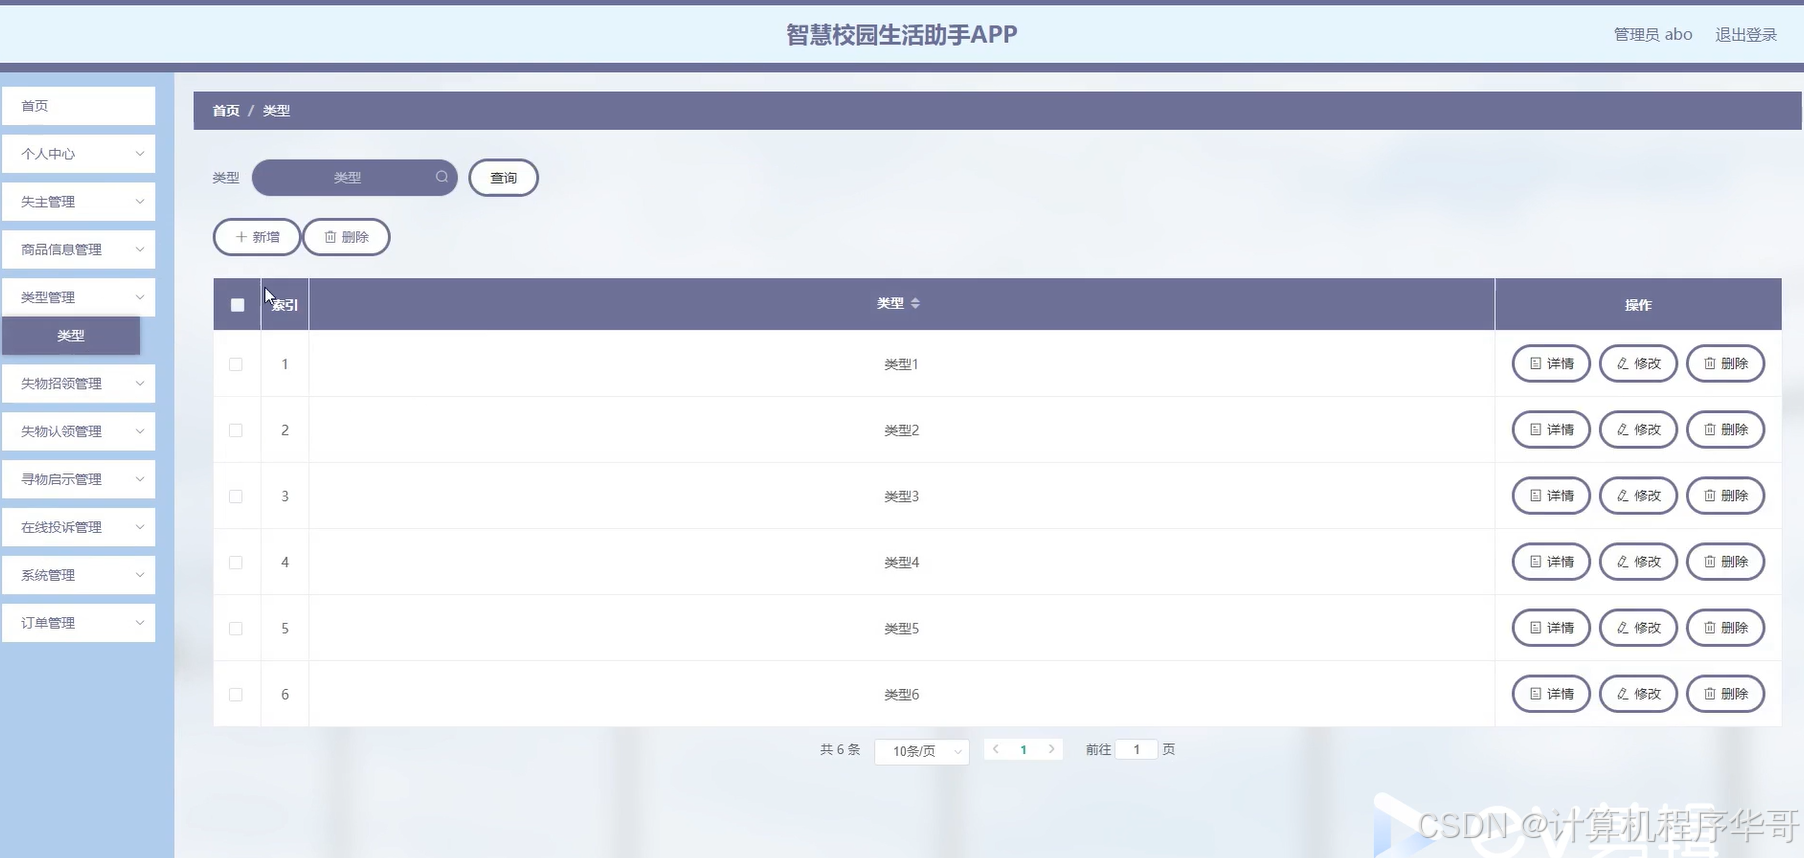Open 详情 for 类型4 row
Screen dimensions: 1804x858
pos(1551,562)
